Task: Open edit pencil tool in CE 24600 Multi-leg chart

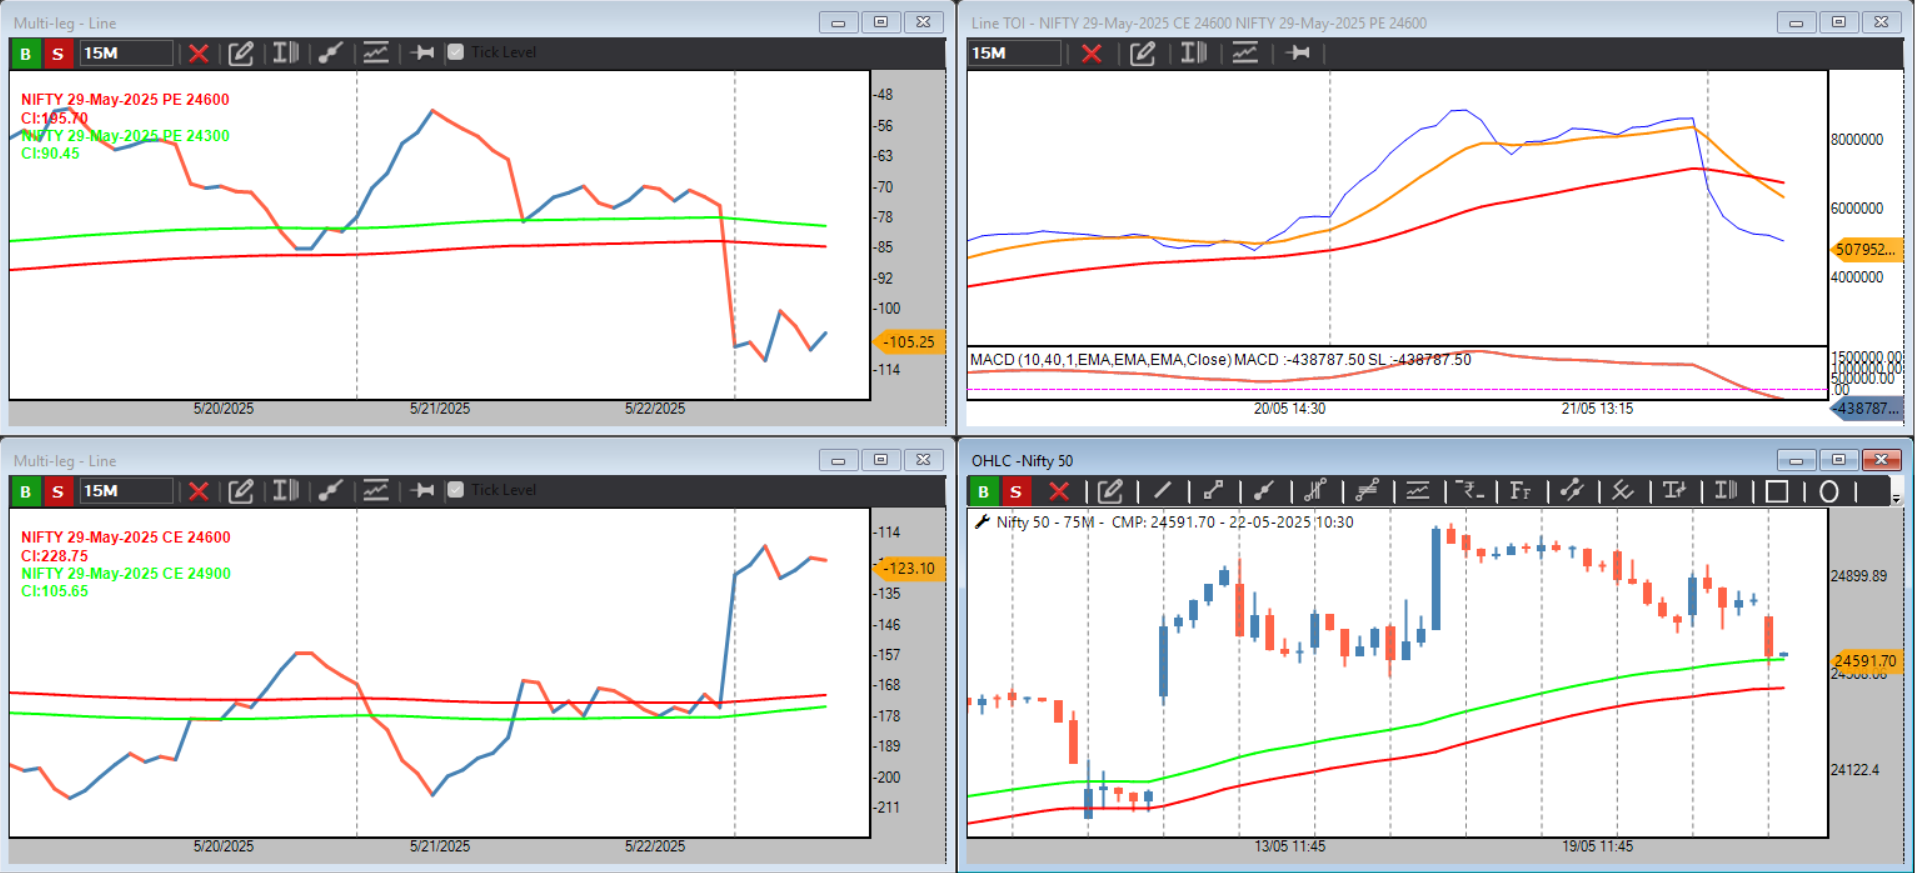Action: pos(241,491)
